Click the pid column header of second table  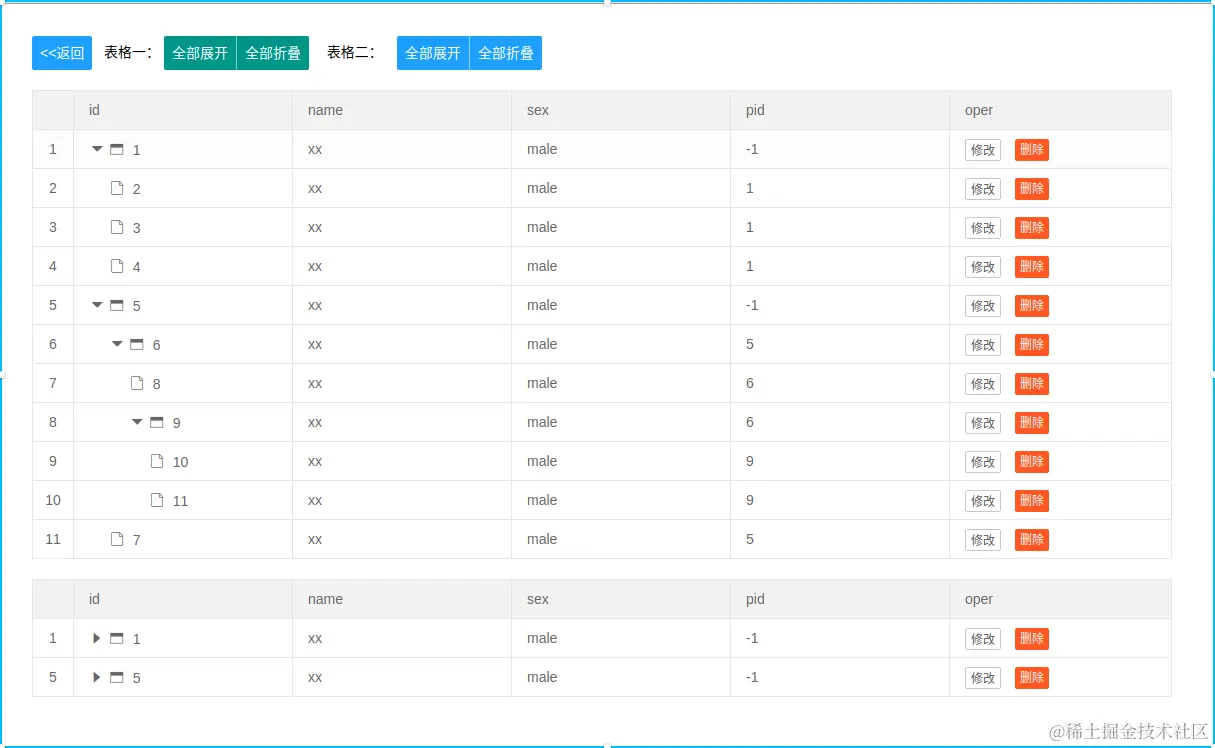840,599
